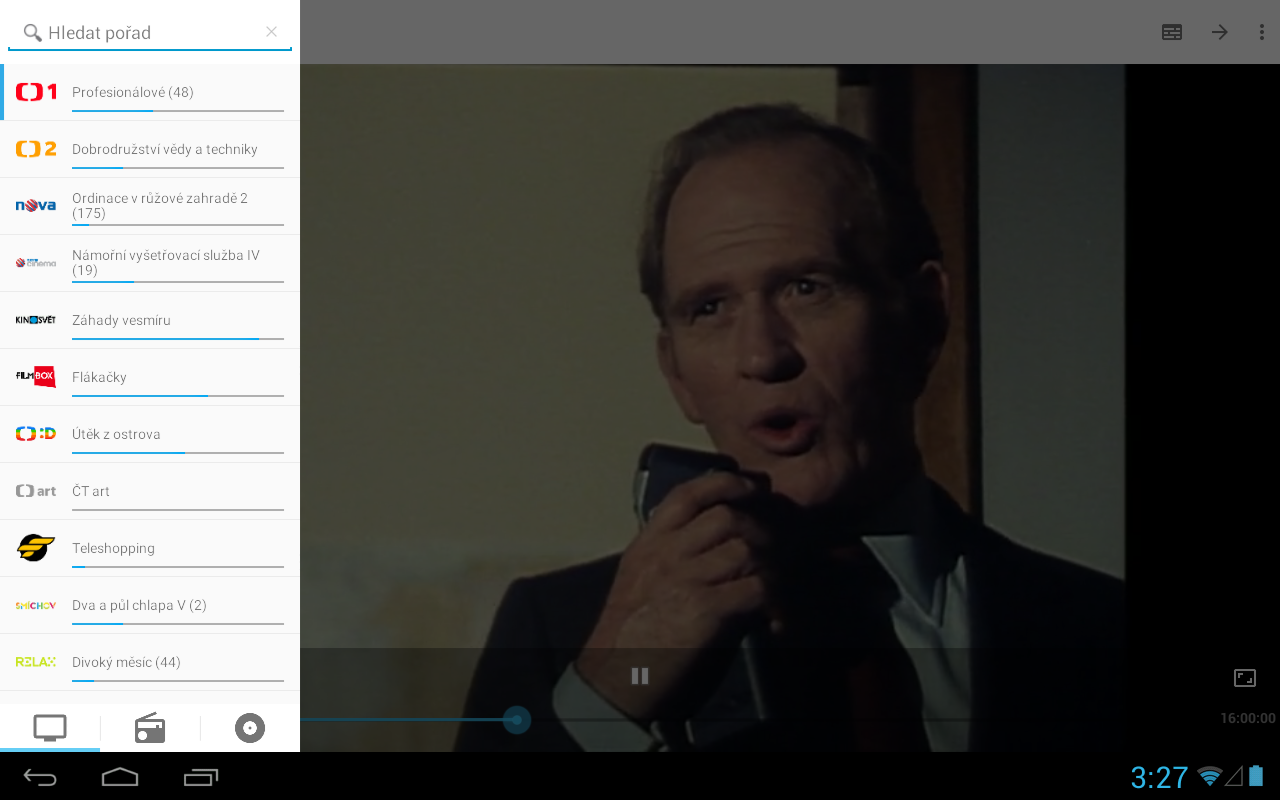Select ČT :D channel Útěk z ostrova

[x=150, y=434]
